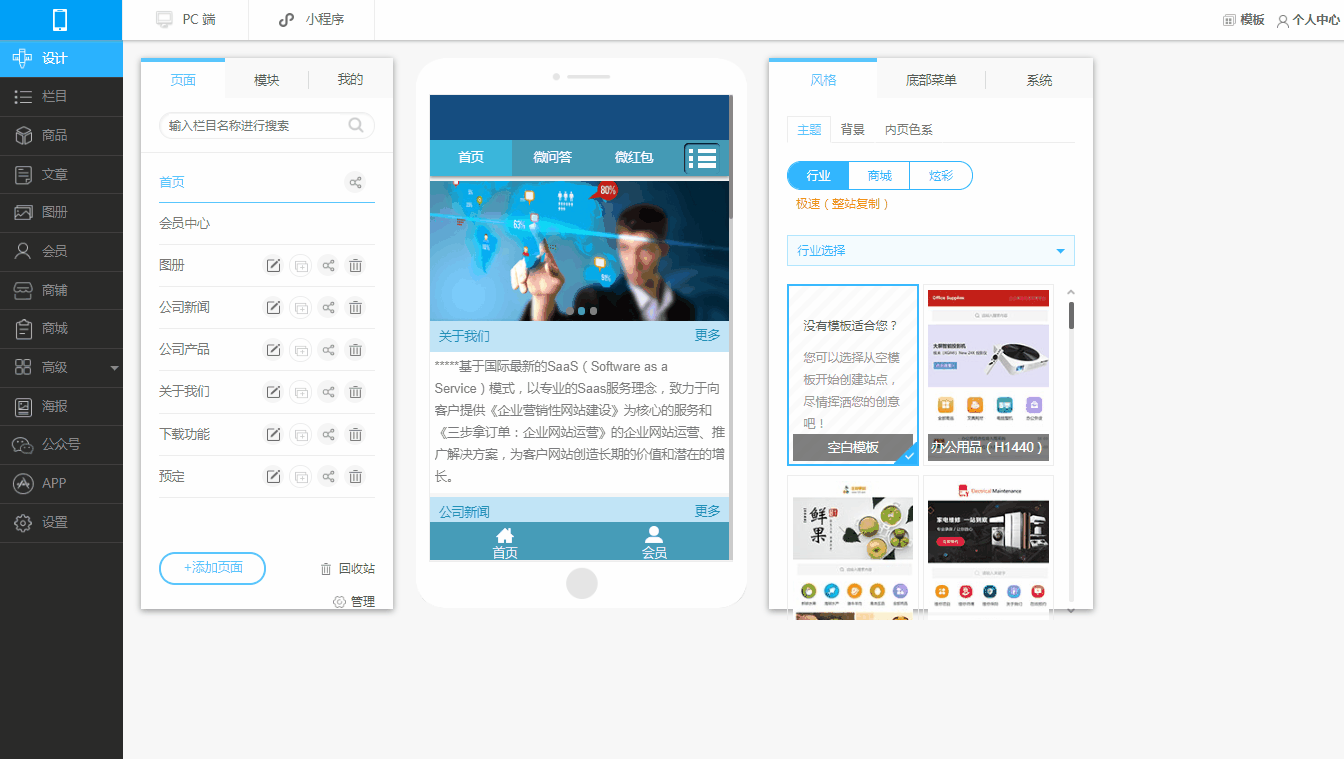Switch to the 底部菜单 tab
Image resolution: width=1344 pixels, height=759 pixels.
(x=931, y=80)
